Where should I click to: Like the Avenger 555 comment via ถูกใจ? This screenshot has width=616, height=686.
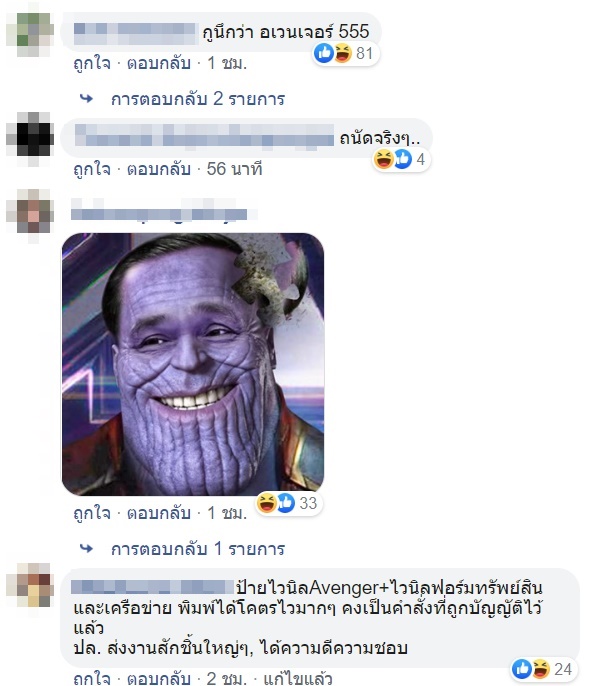92,64
